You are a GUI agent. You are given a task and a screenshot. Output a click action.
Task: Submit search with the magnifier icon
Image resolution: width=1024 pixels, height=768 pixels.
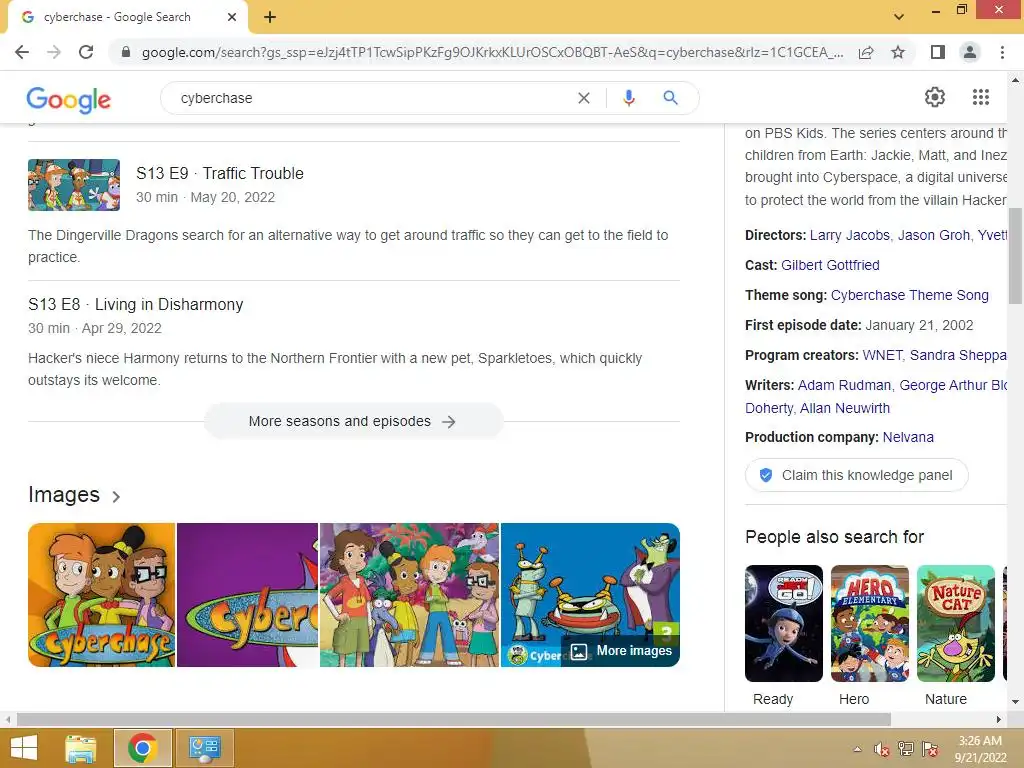[x=670, y=98]
